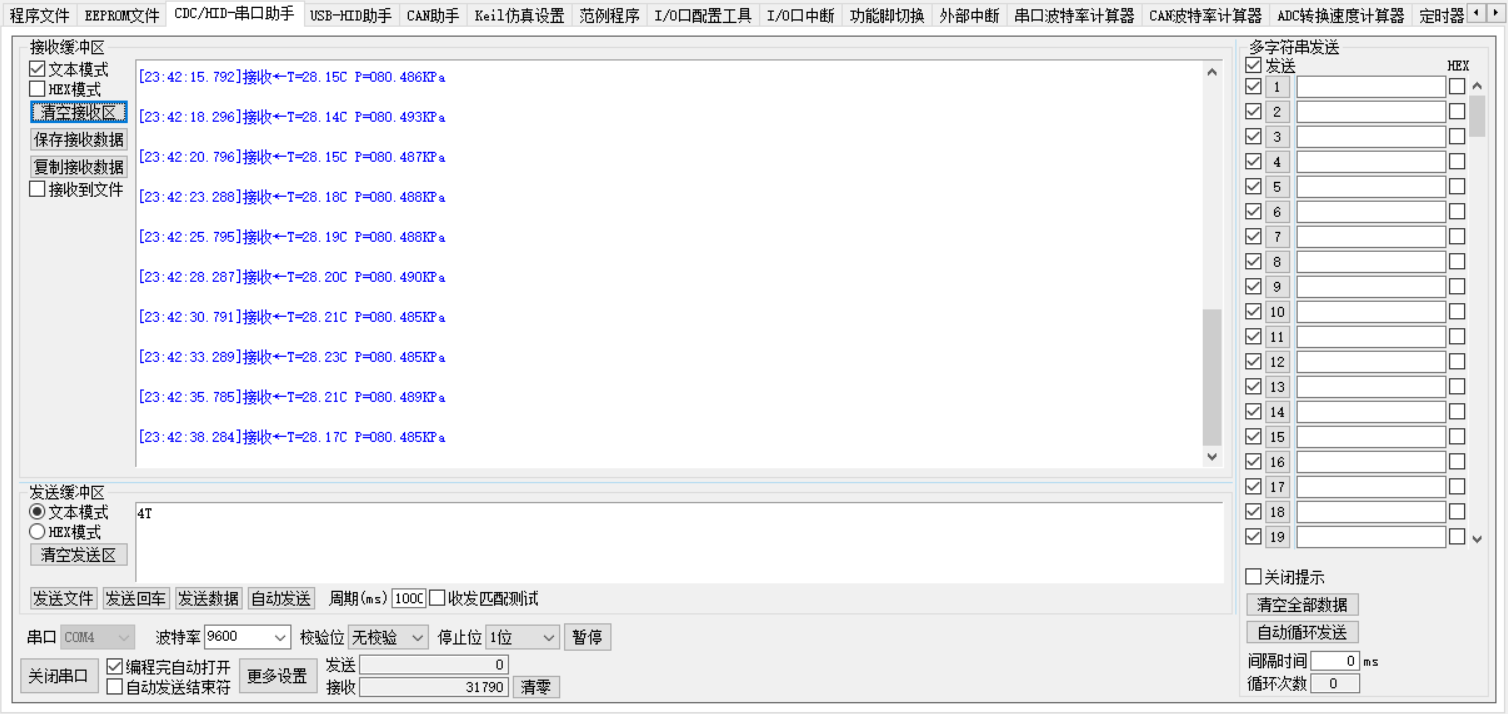This screenshot has width=1508, height=714.
Task: Focus the 循环次数 input field
Action: tap(1335, 684)
